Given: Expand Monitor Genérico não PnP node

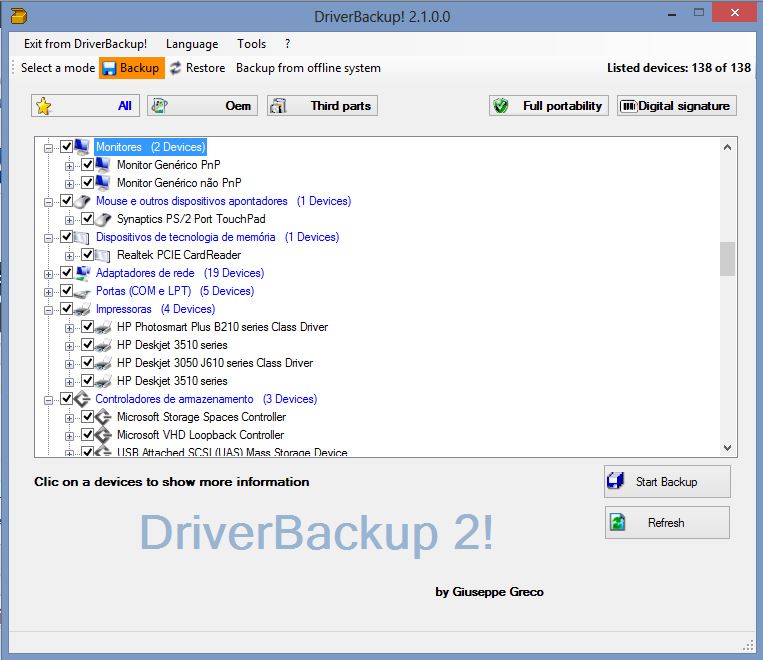Looking at the screenshot, I should (70, 184).
